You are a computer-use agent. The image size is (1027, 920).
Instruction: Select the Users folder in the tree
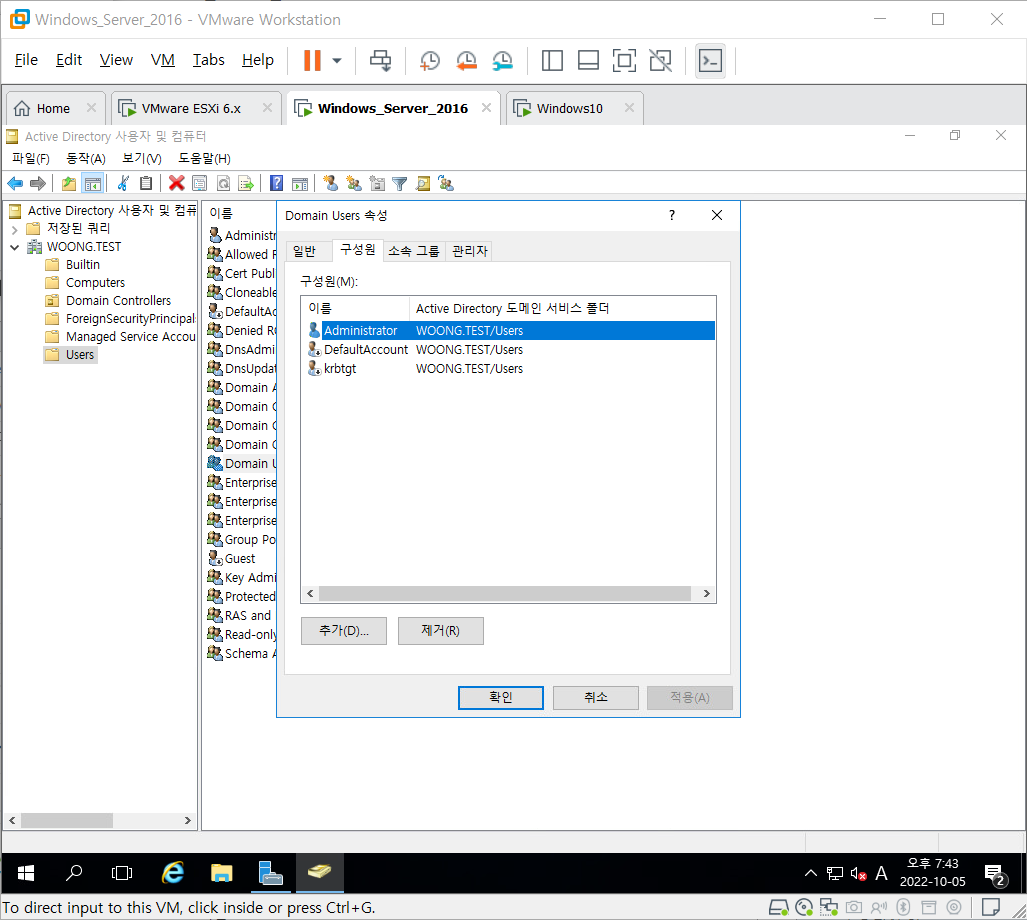pyautogui.click(x=80, y=355)
